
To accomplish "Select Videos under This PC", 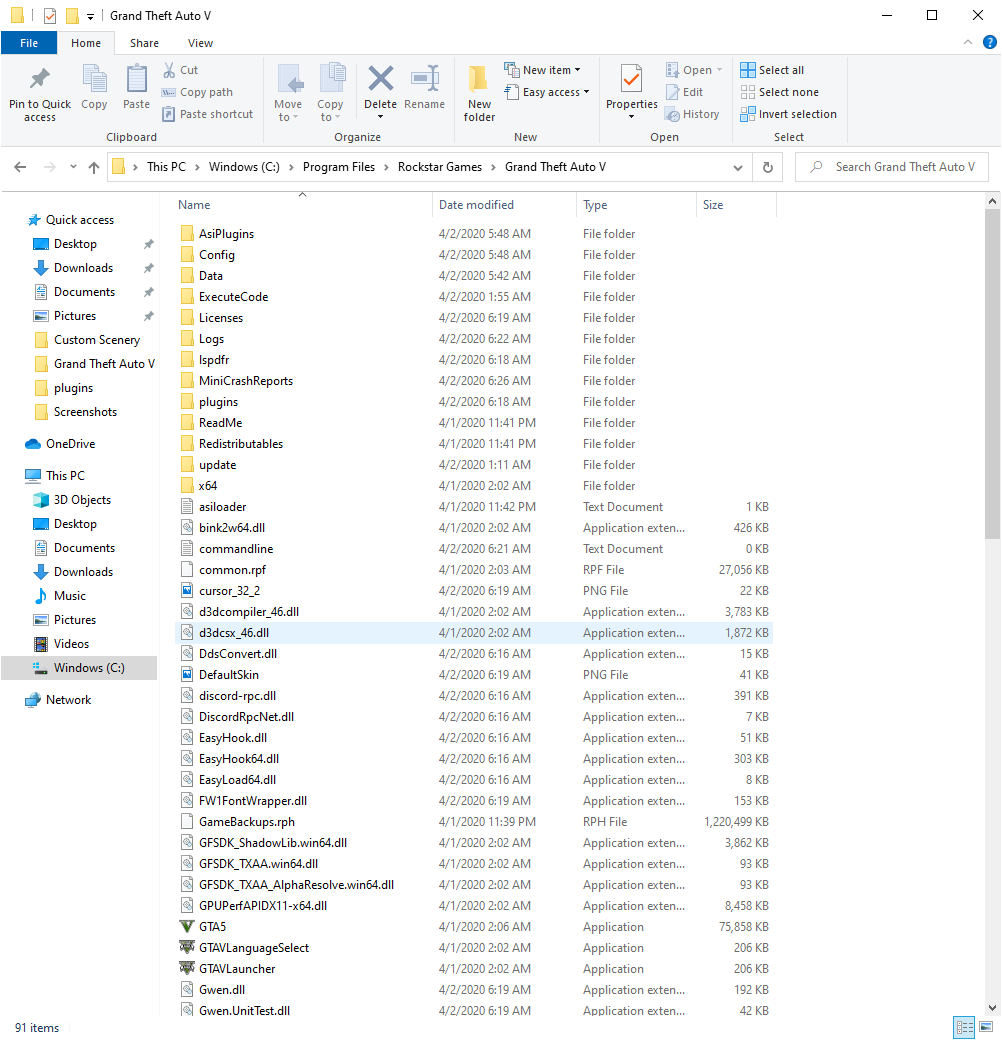I will coord(71,643).
